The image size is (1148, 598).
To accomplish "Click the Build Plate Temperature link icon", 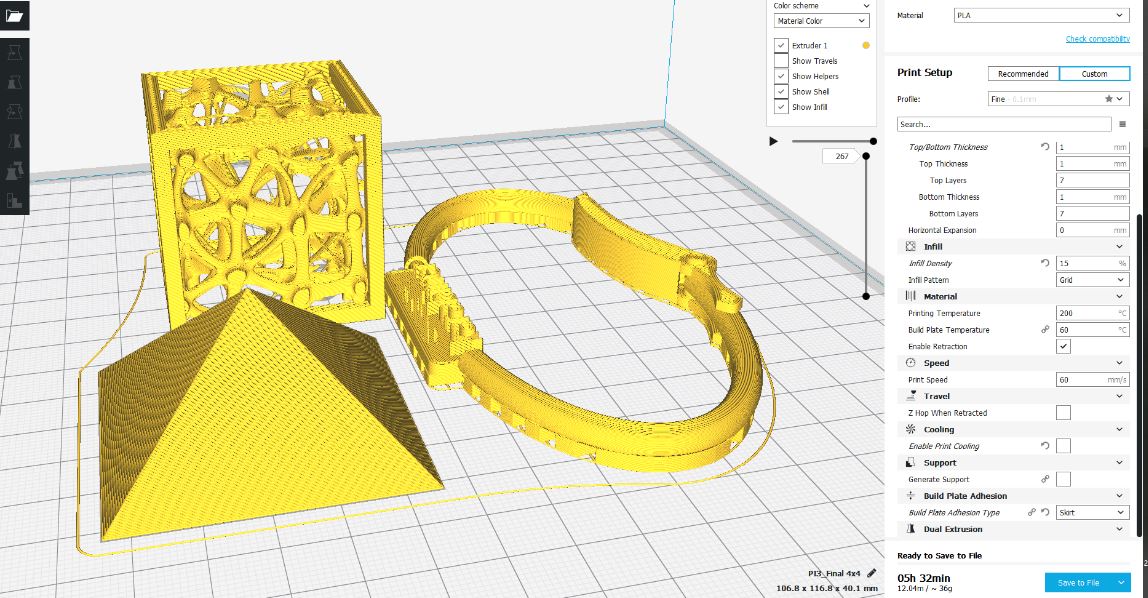I will 1045,329.
